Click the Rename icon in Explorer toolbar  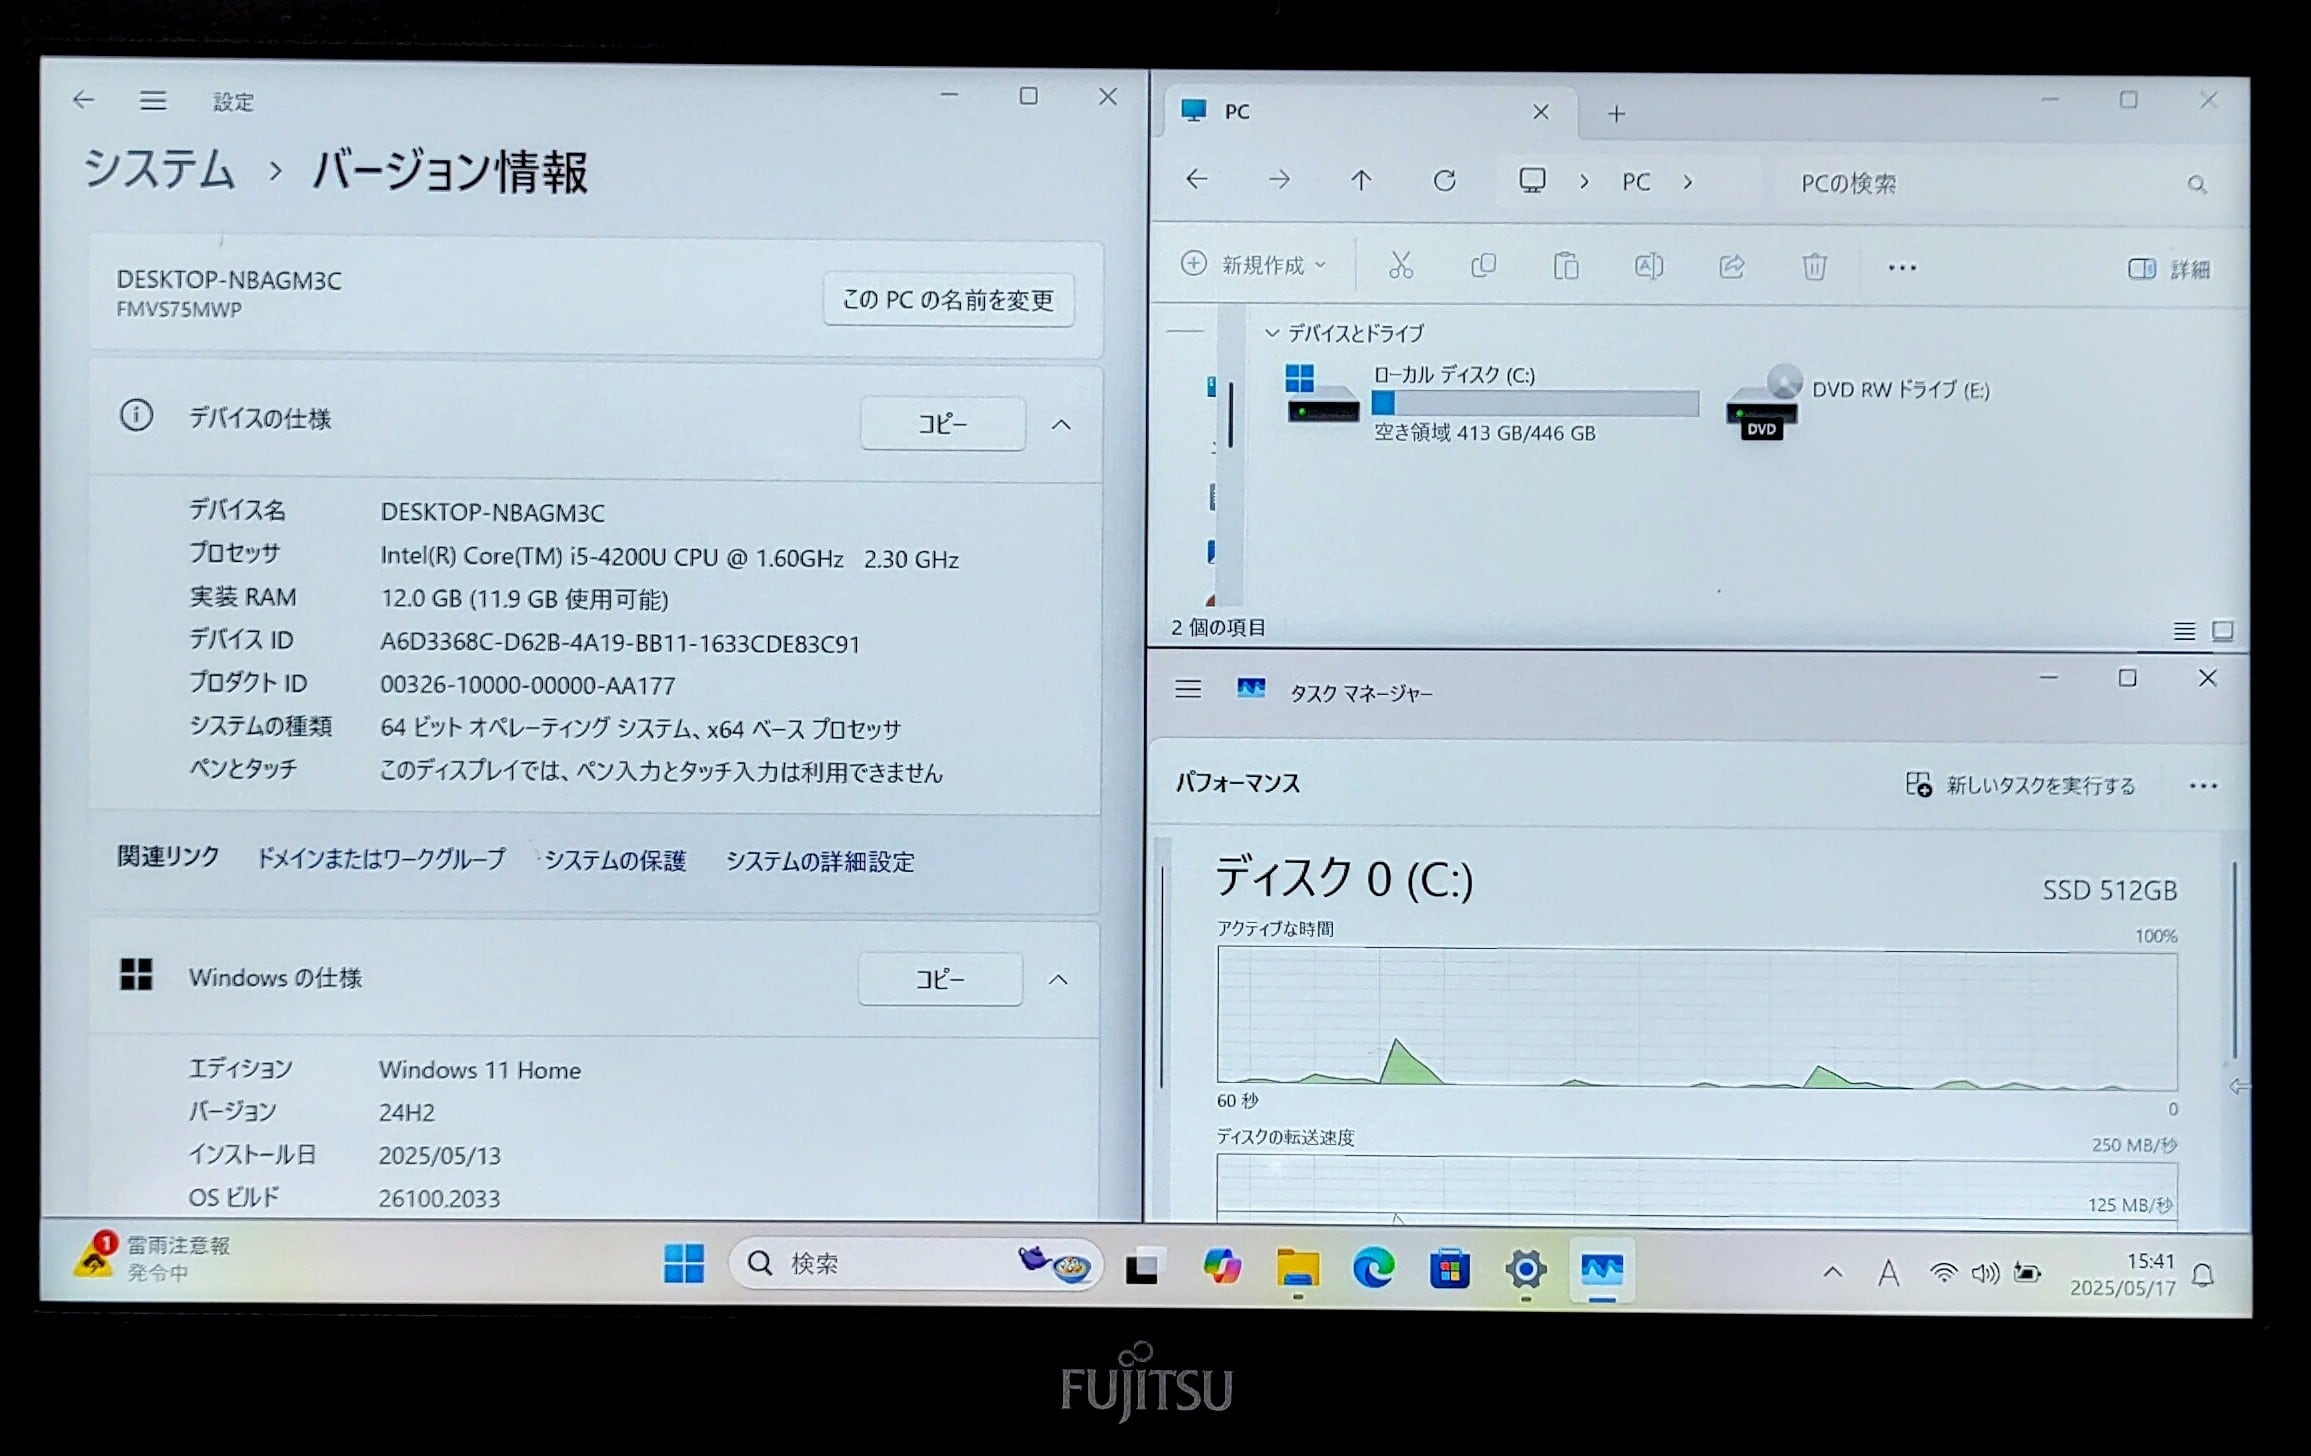pos(1648,266)
